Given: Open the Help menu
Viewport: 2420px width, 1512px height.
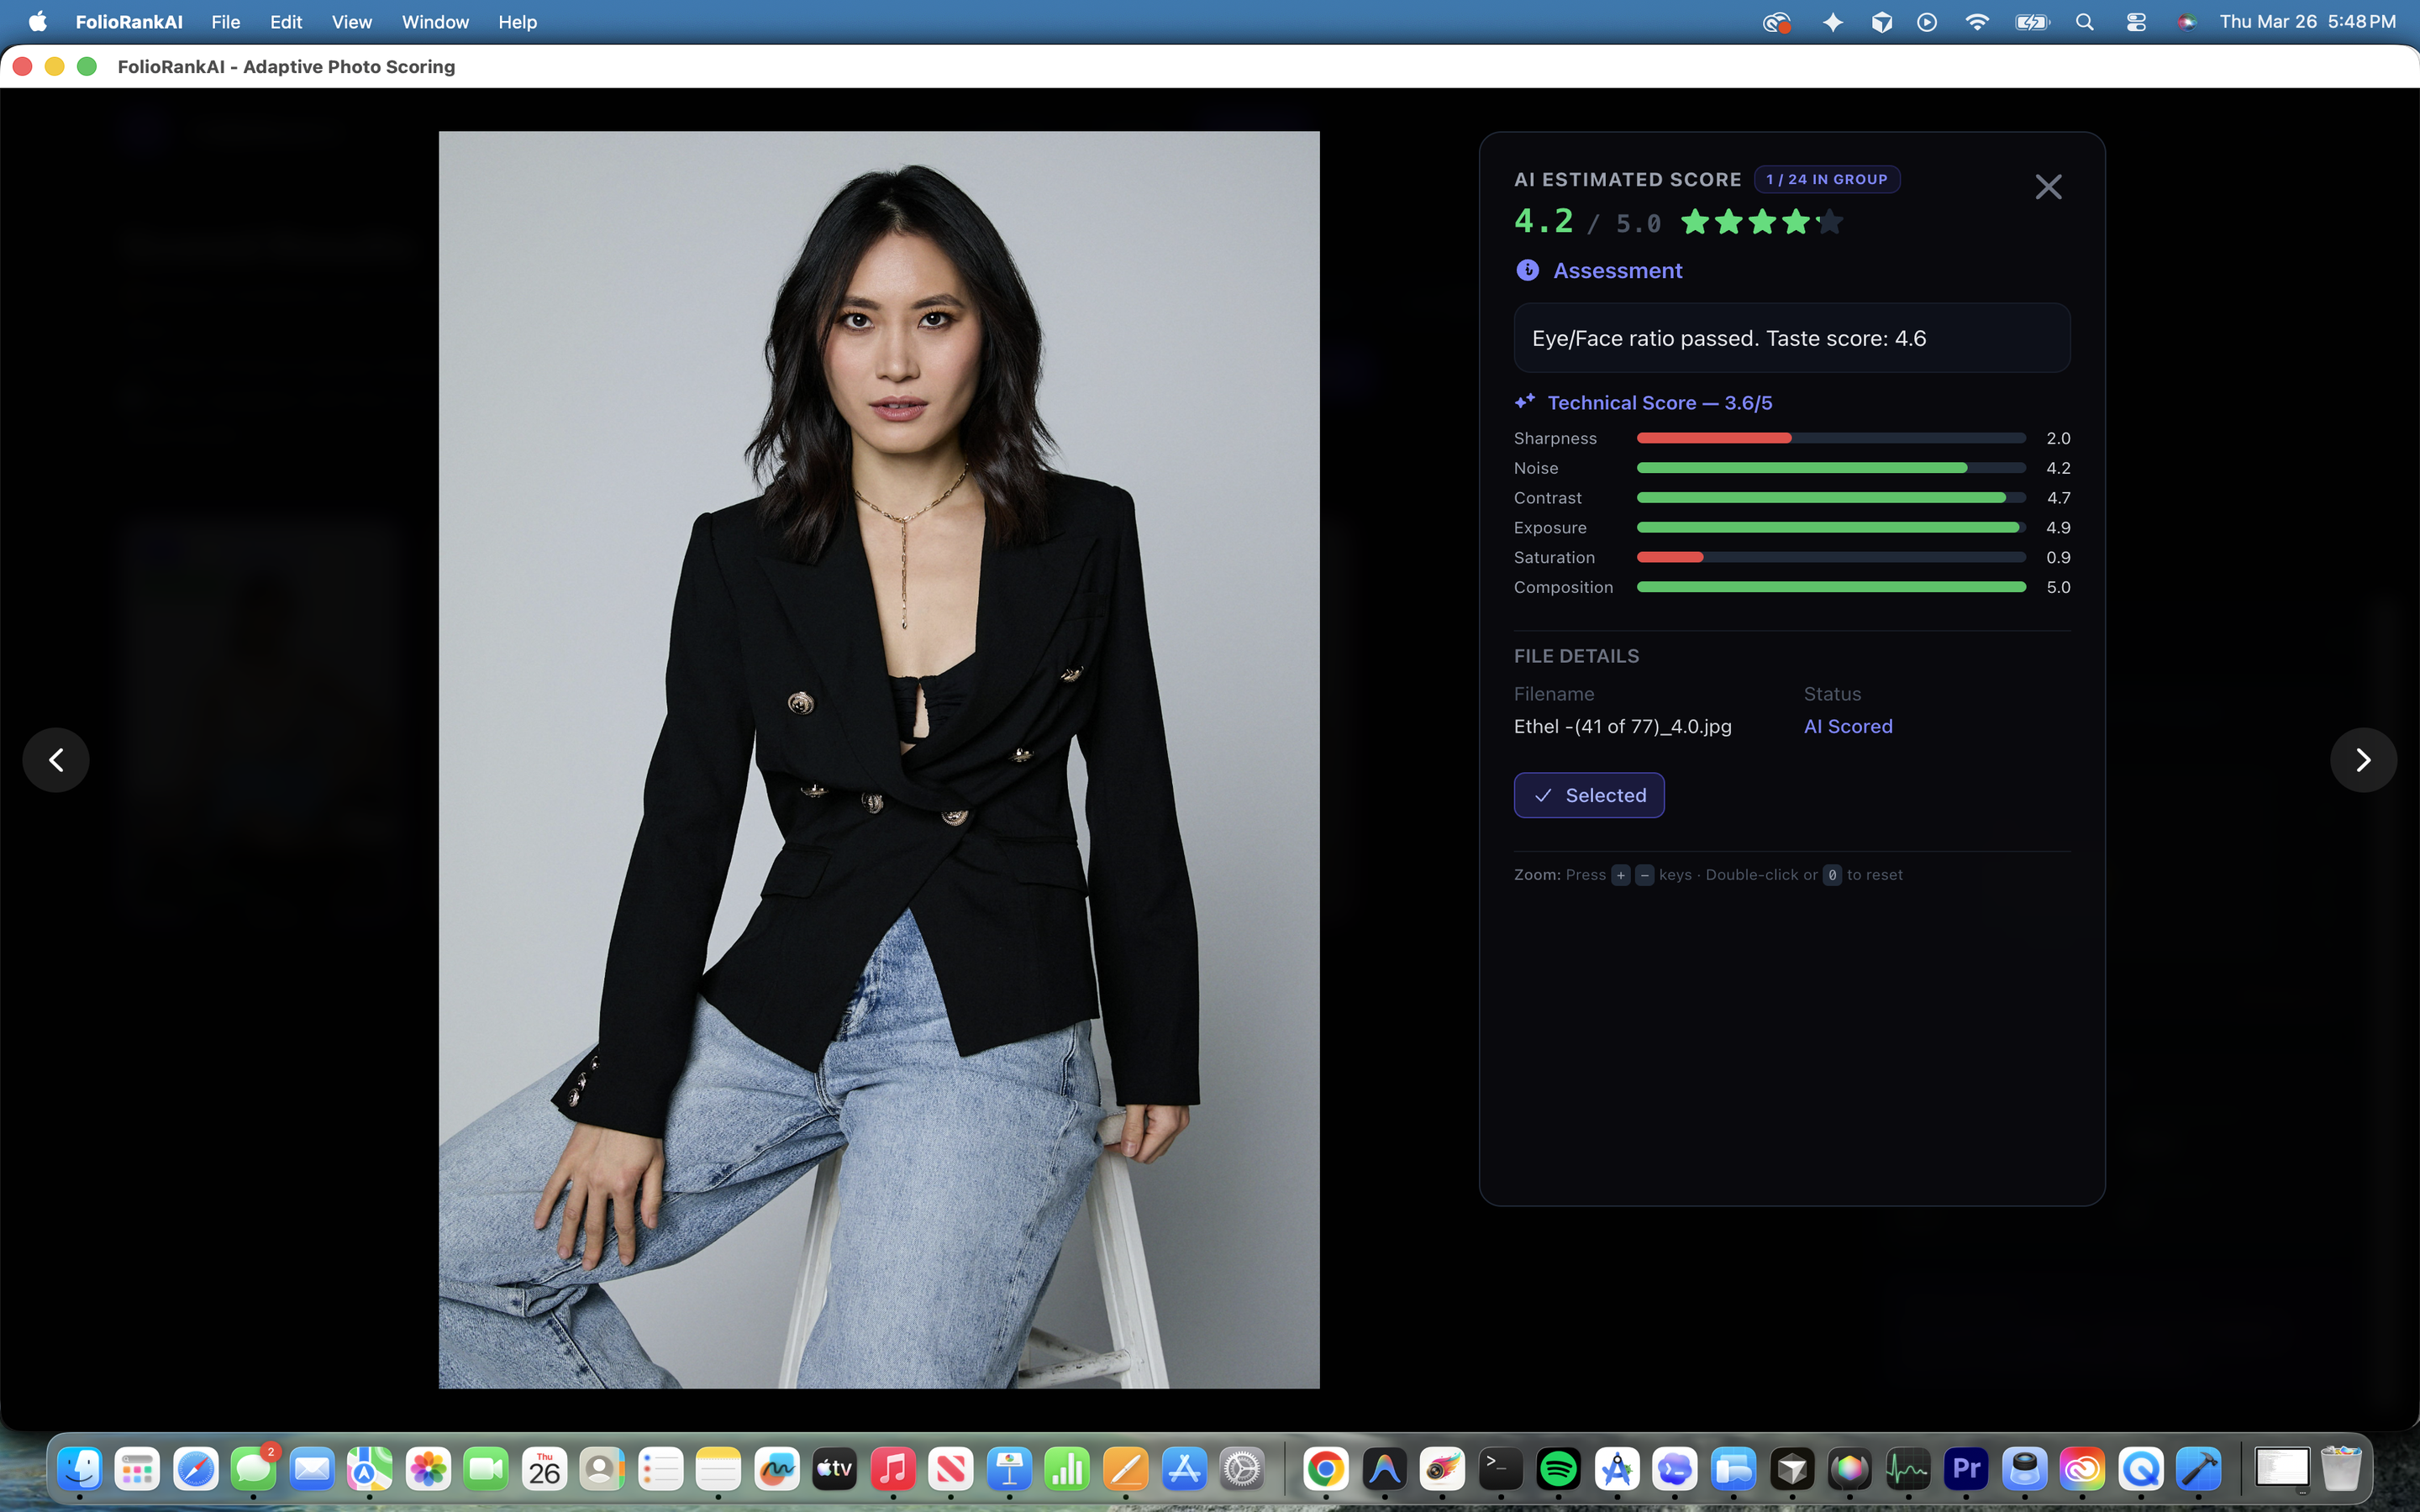Looking at the screenshot, I should tap(518, 22).
